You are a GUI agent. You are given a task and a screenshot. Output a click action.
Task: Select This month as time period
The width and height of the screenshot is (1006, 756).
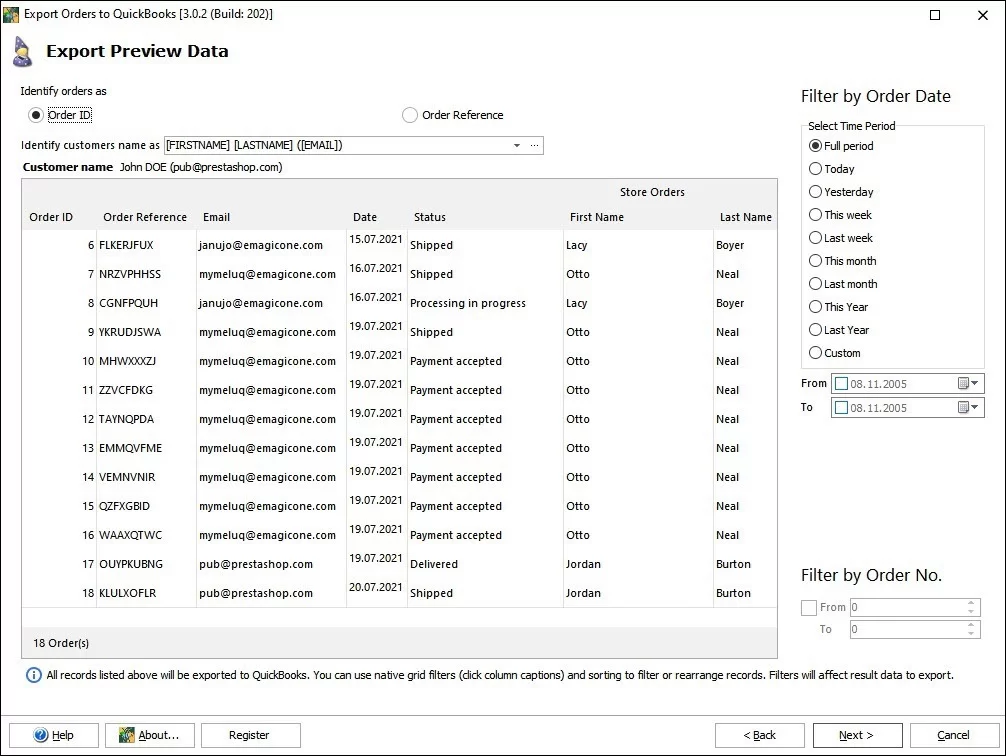pos(816,261)
